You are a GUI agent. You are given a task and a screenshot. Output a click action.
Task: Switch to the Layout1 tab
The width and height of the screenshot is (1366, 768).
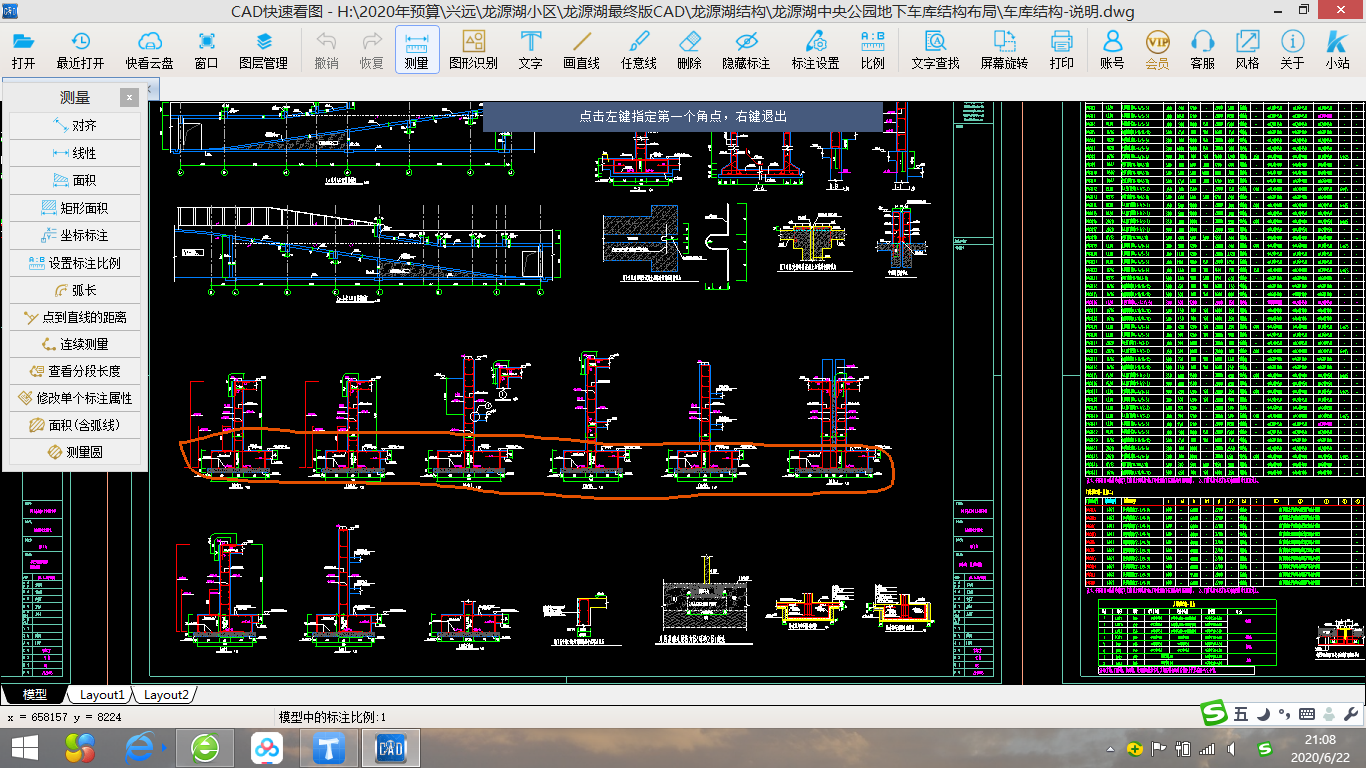pos(101,694)
